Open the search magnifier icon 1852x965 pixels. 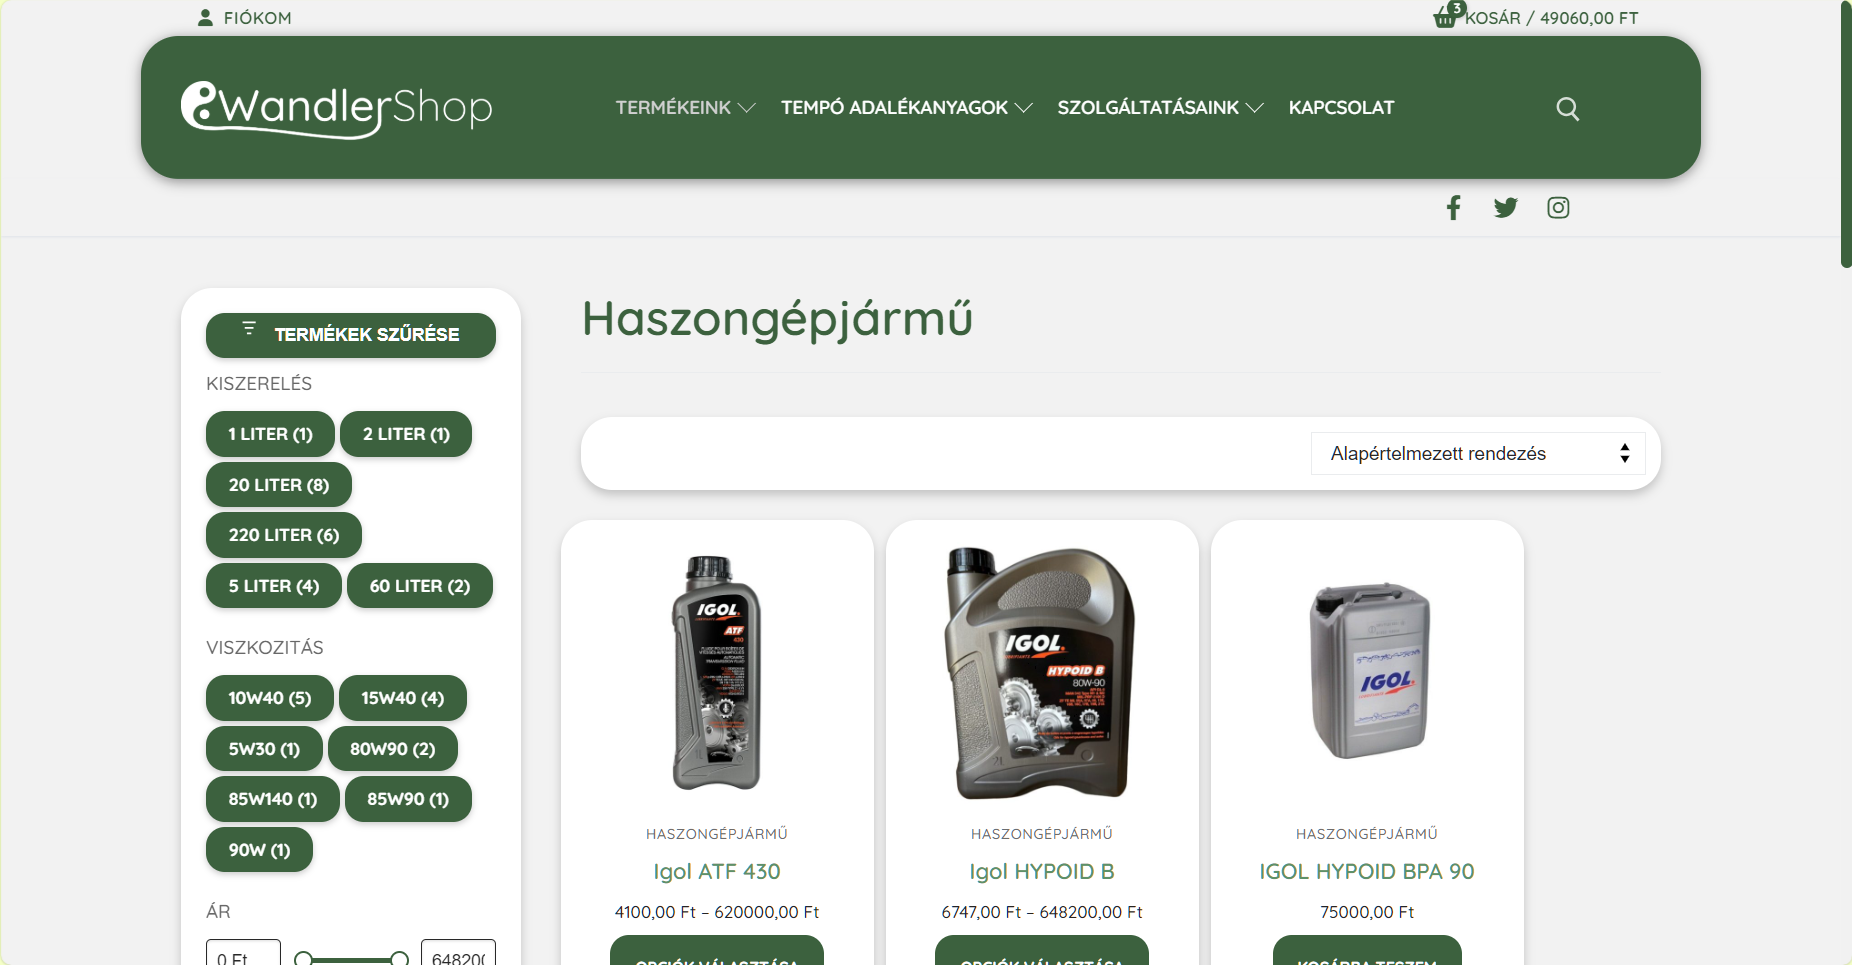click(1567, 108)
